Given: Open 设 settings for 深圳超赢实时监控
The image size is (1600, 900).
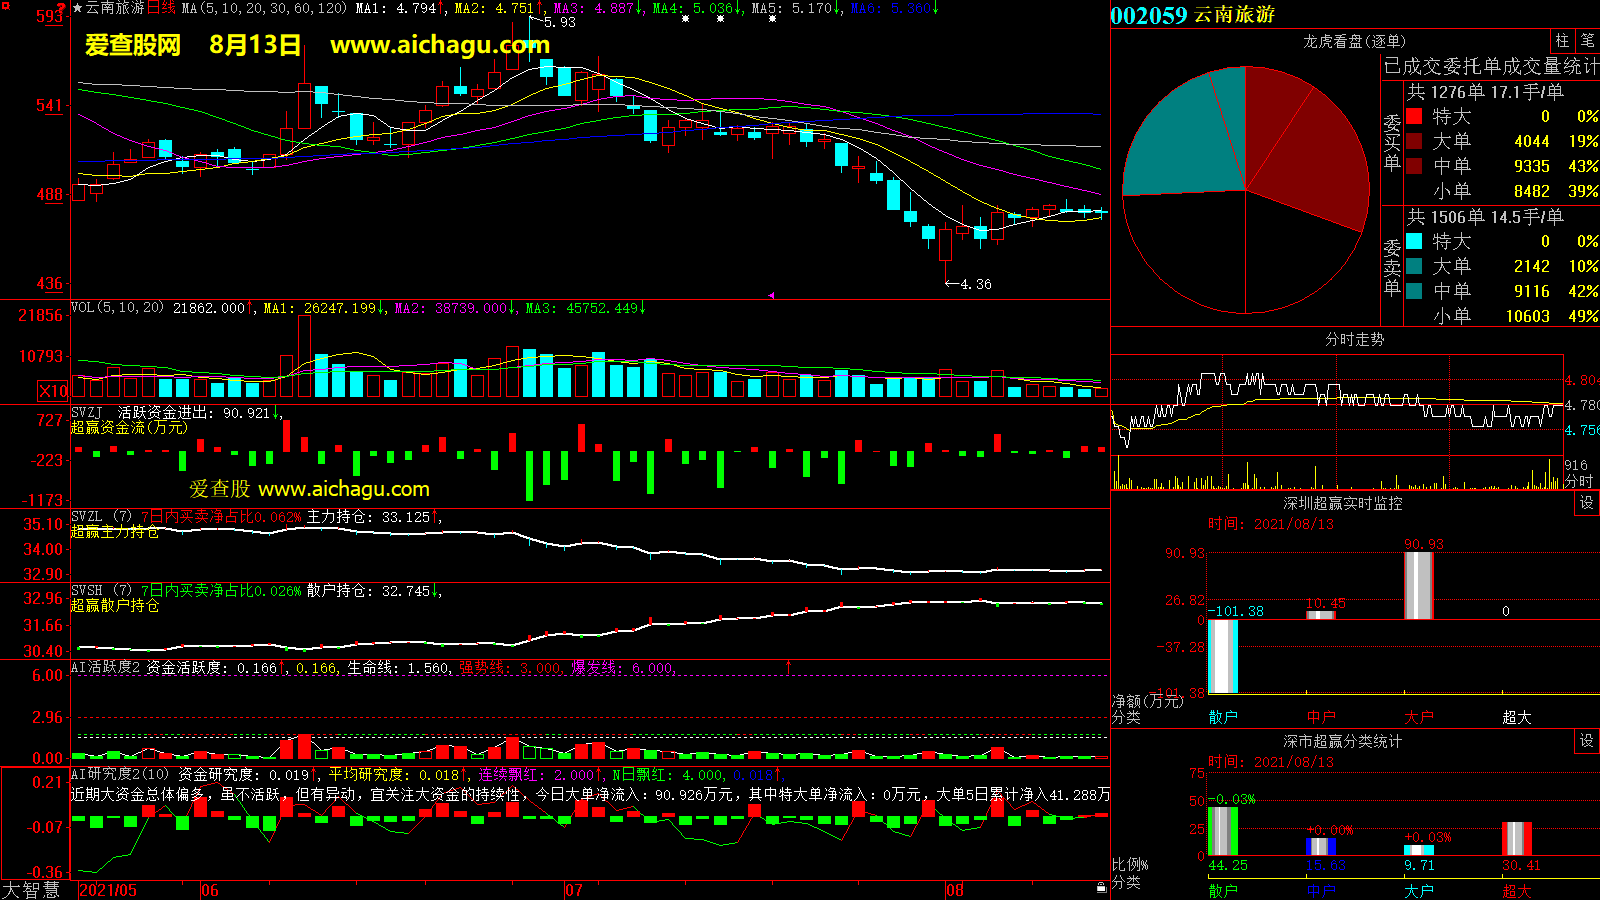Looking at the screenshot, I should tap(1586, 503).
